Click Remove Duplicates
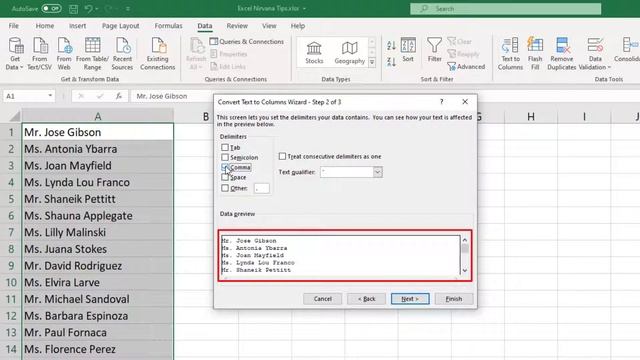This screenshot has width=640, height=360. click(x=562, y=54)
